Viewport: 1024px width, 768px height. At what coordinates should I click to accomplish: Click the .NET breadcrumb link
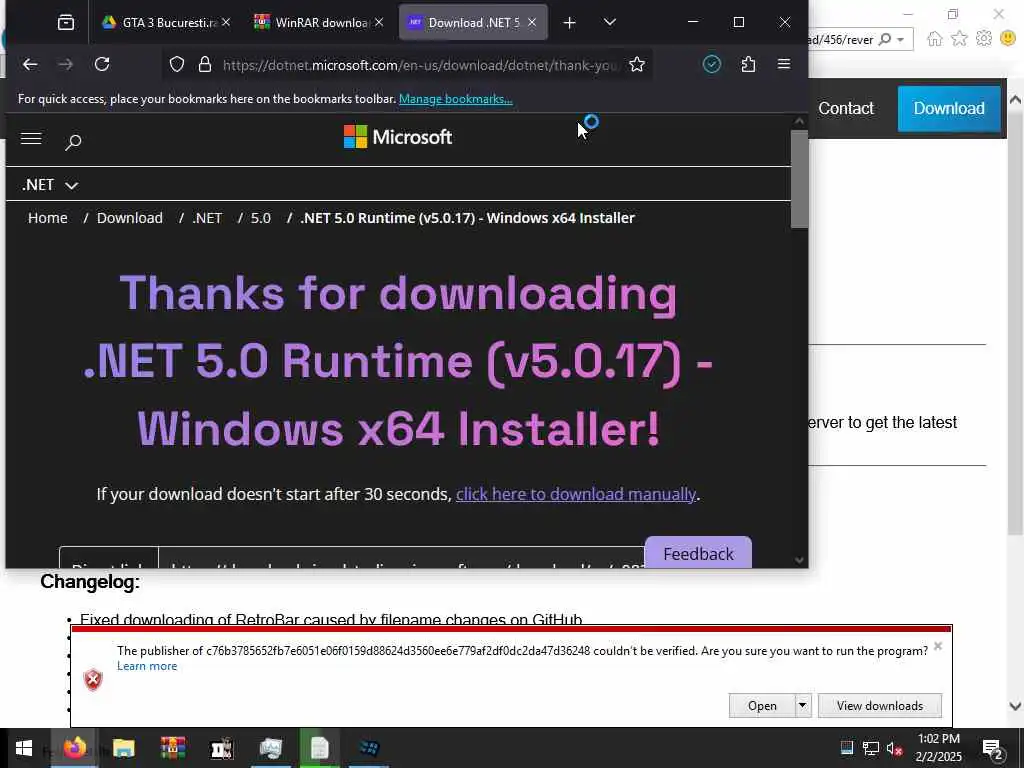tap(207, 217)
